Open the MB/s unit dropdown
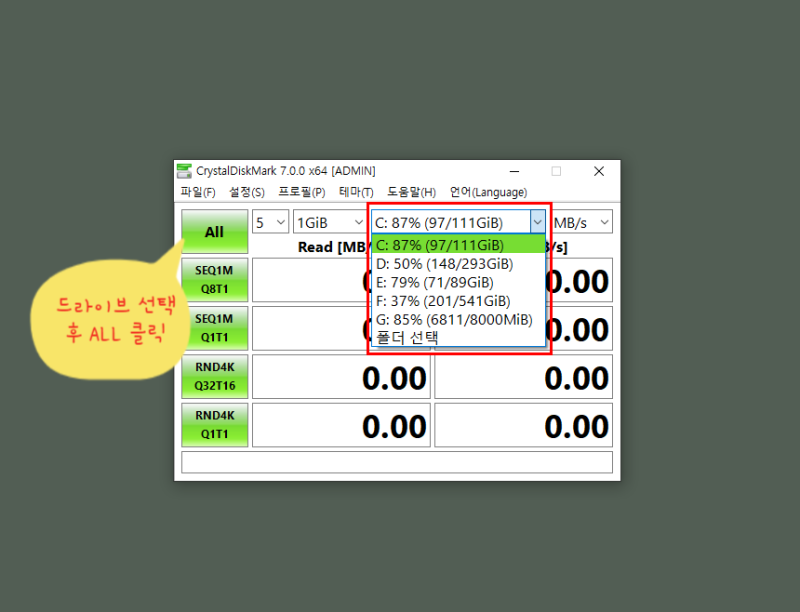The height and width of the screenshot is (612, 800). [x=581, y=221]
